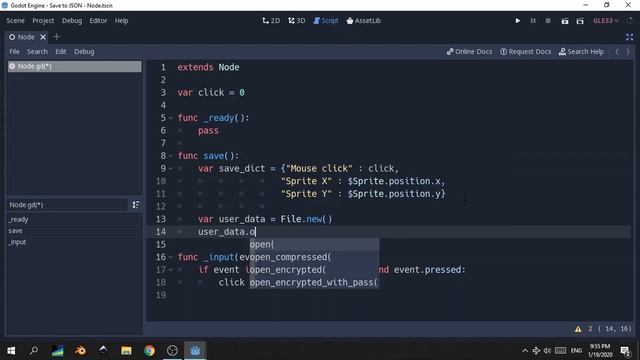The width and height of the screenshot is (640, 360).
Task: Open the Project menu
Action: (43, 20)
